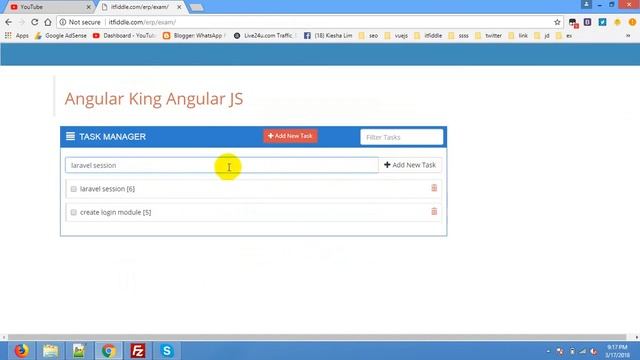Open the Kiesha Lim Facebook bookmark

pos(328,36)
